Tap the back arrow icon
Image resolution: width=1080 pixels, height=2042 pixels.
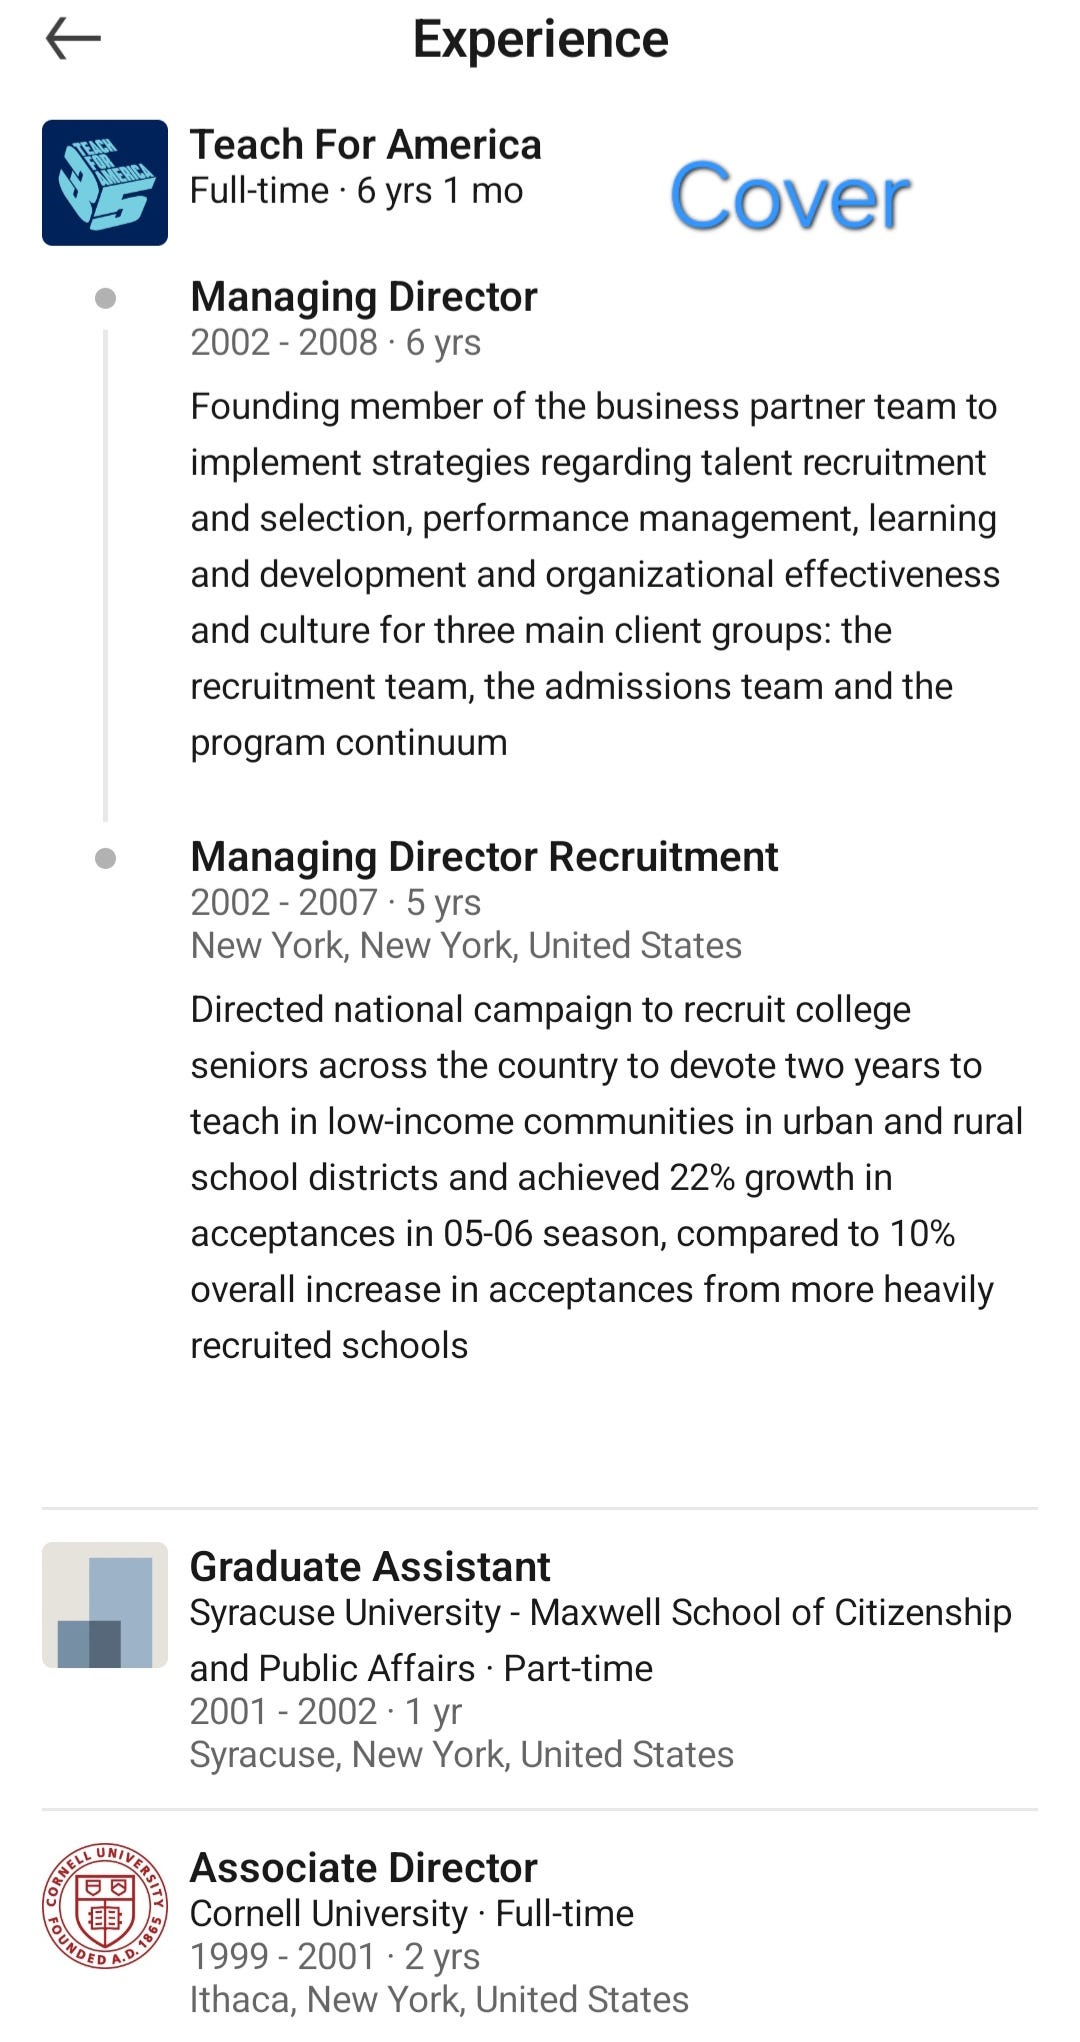point(73,40)
